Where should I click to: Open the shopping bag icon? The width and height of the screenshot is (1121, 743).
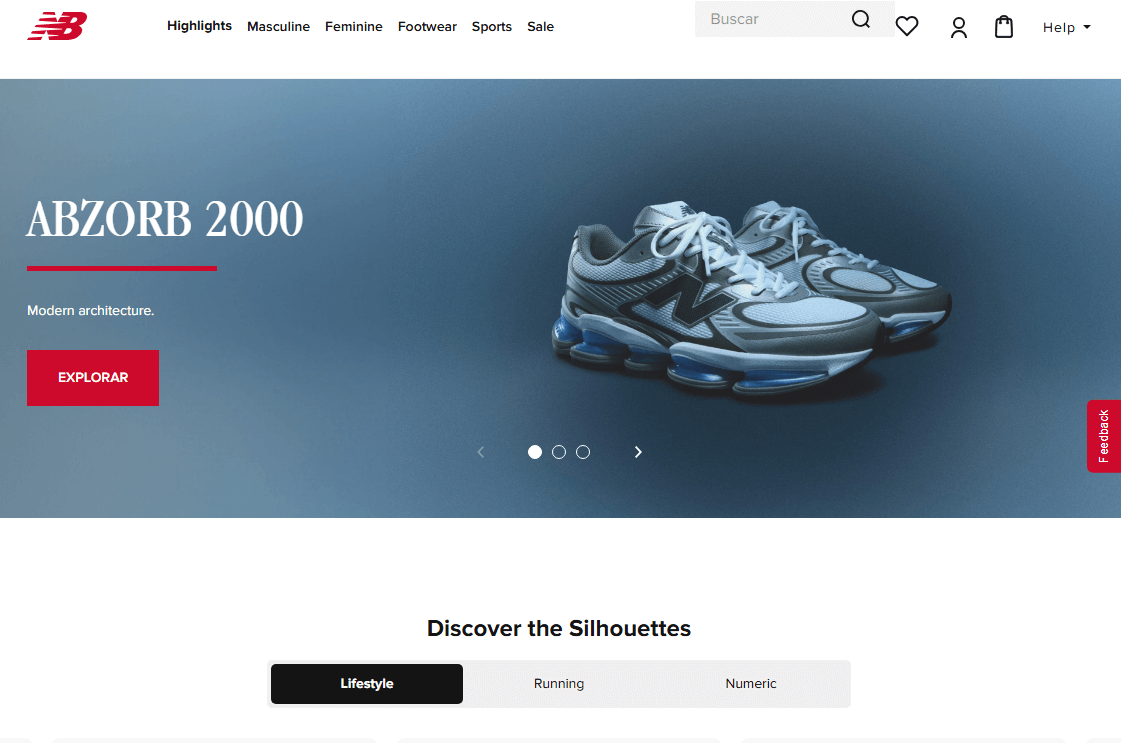coord(1004,26)
